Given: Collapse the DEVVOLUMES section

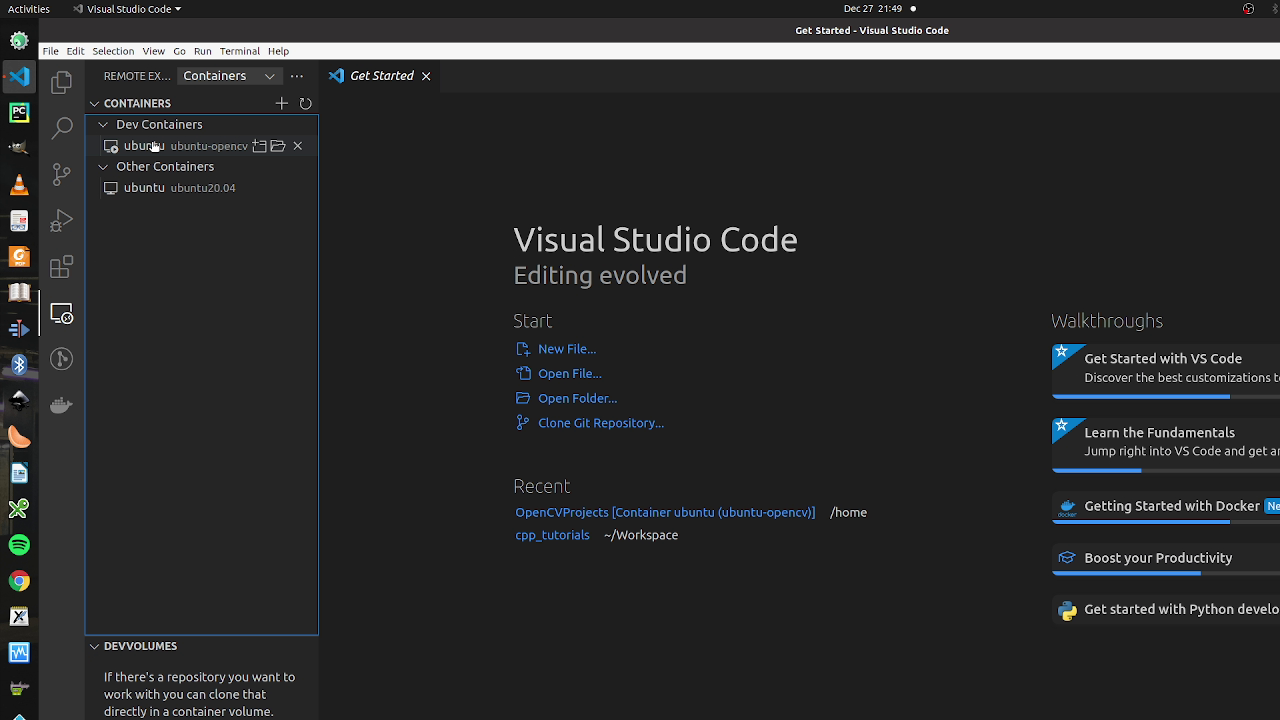Looking at the screenshot, I should coord(95,646).
